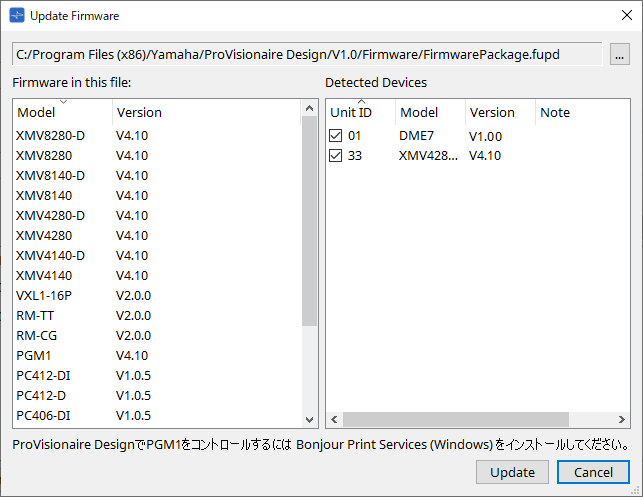Open file browse button with three dots
Viewport: 643px width, 497px height.
[x=620, y=54]
